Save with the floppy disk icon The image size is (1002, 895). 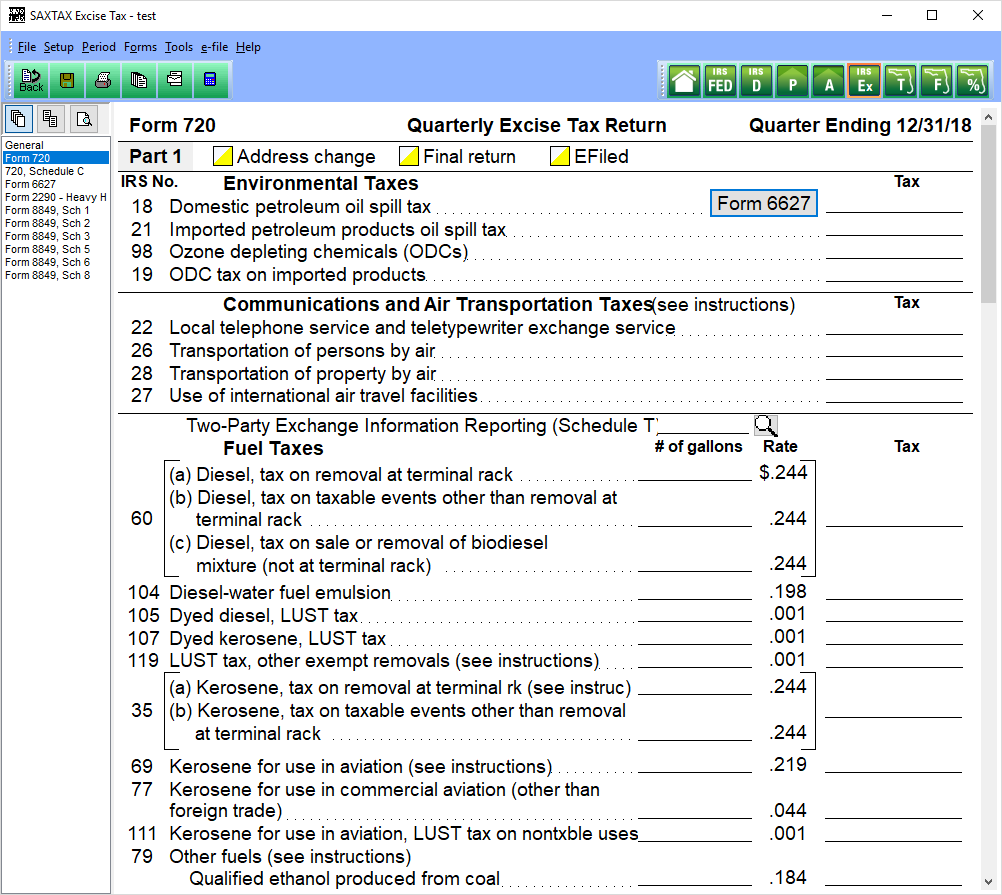[67, 80]
